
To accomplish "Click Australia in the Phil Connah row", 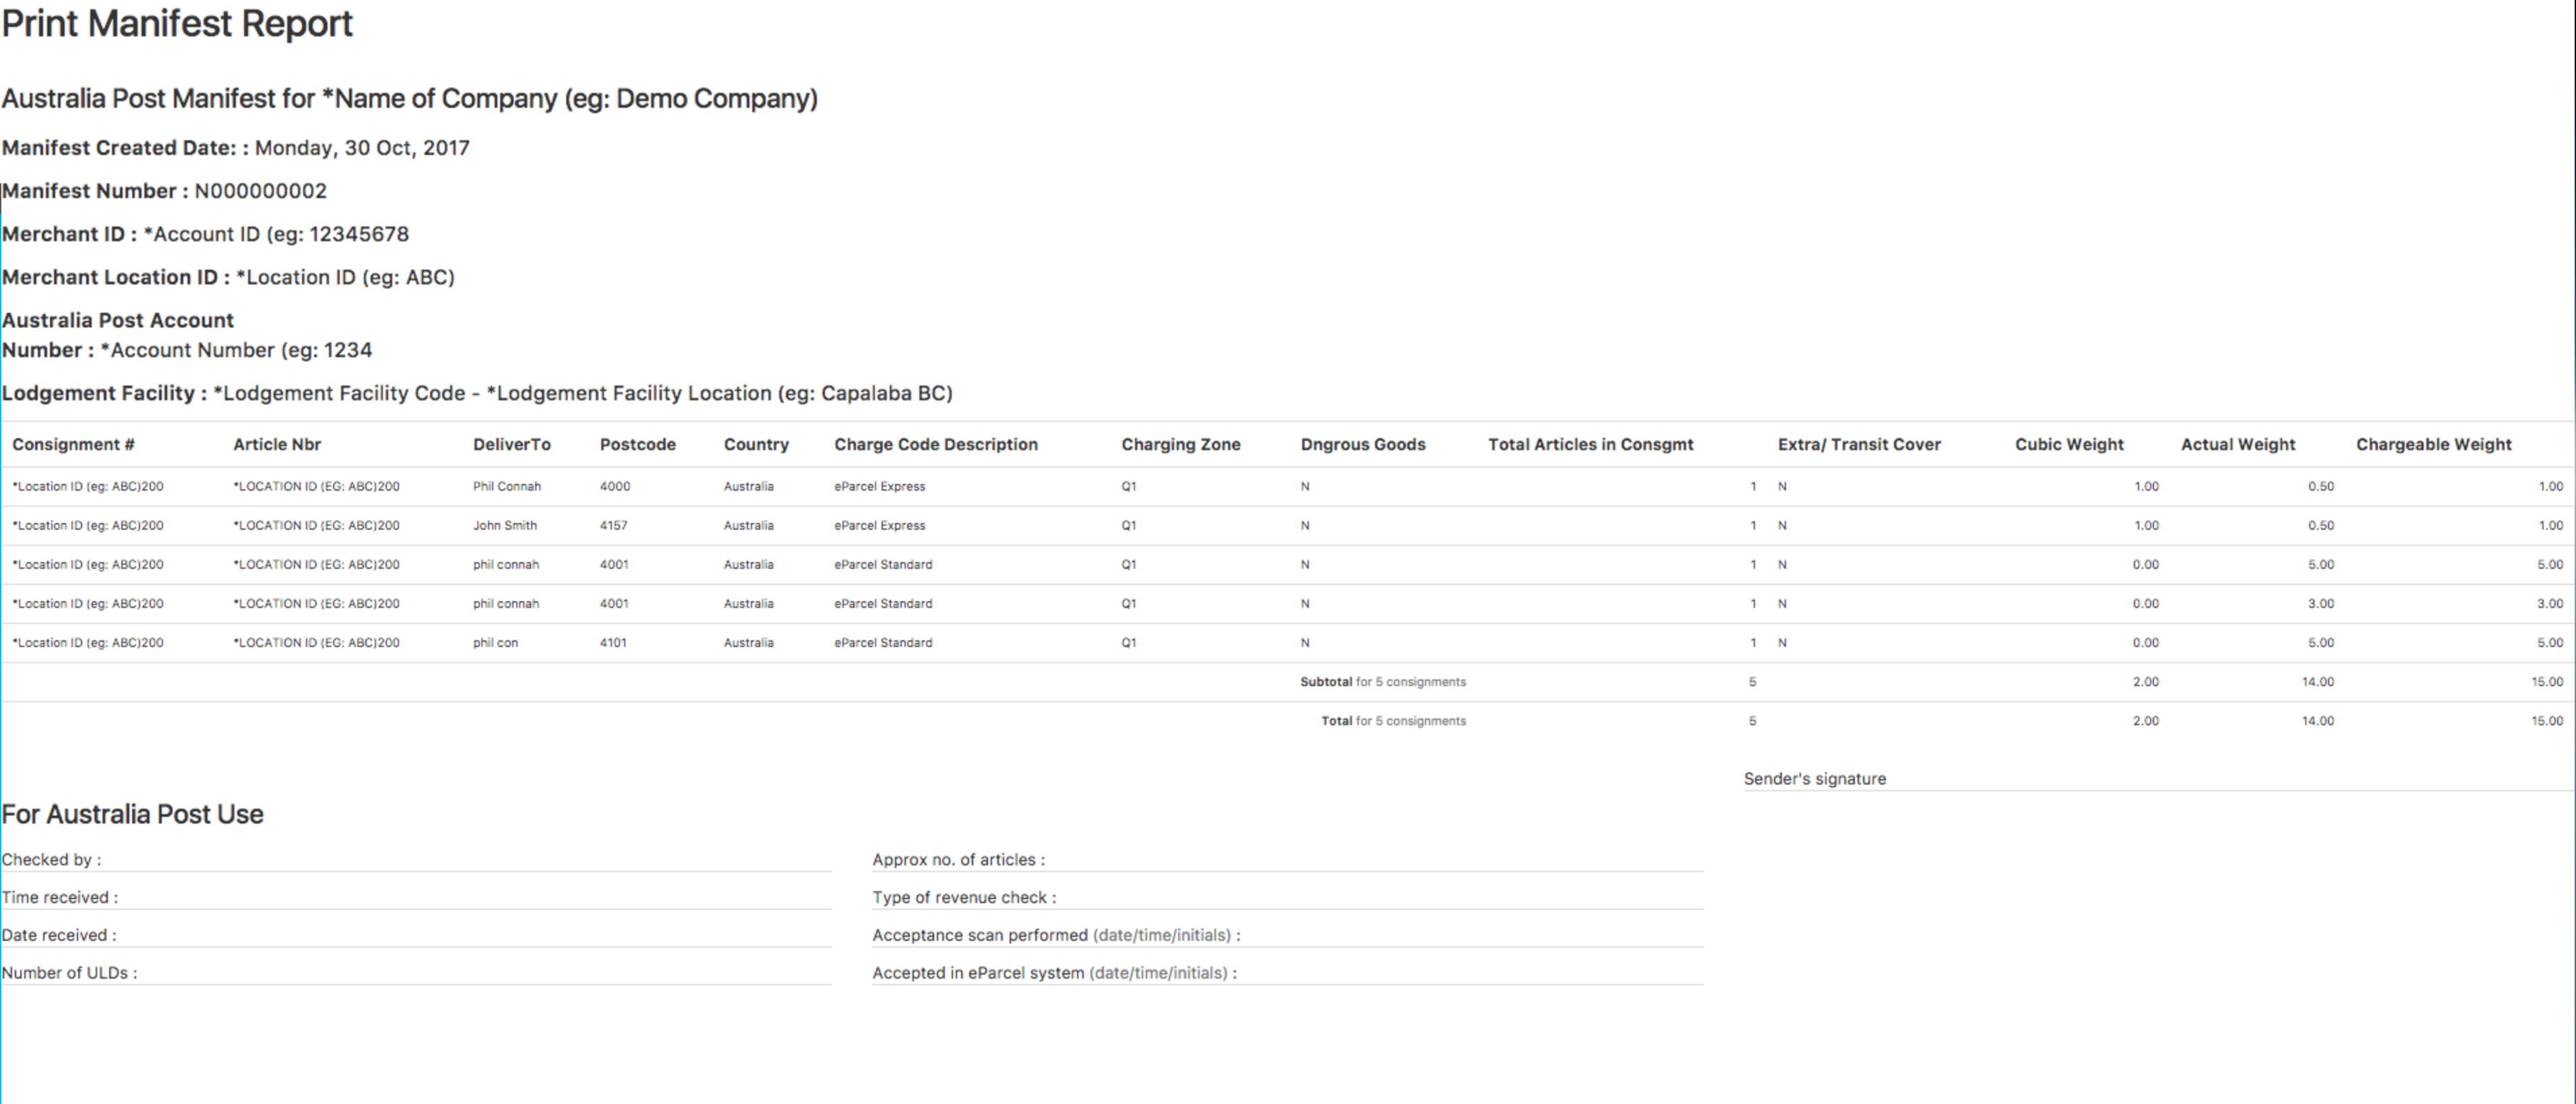I will [749, 486].
